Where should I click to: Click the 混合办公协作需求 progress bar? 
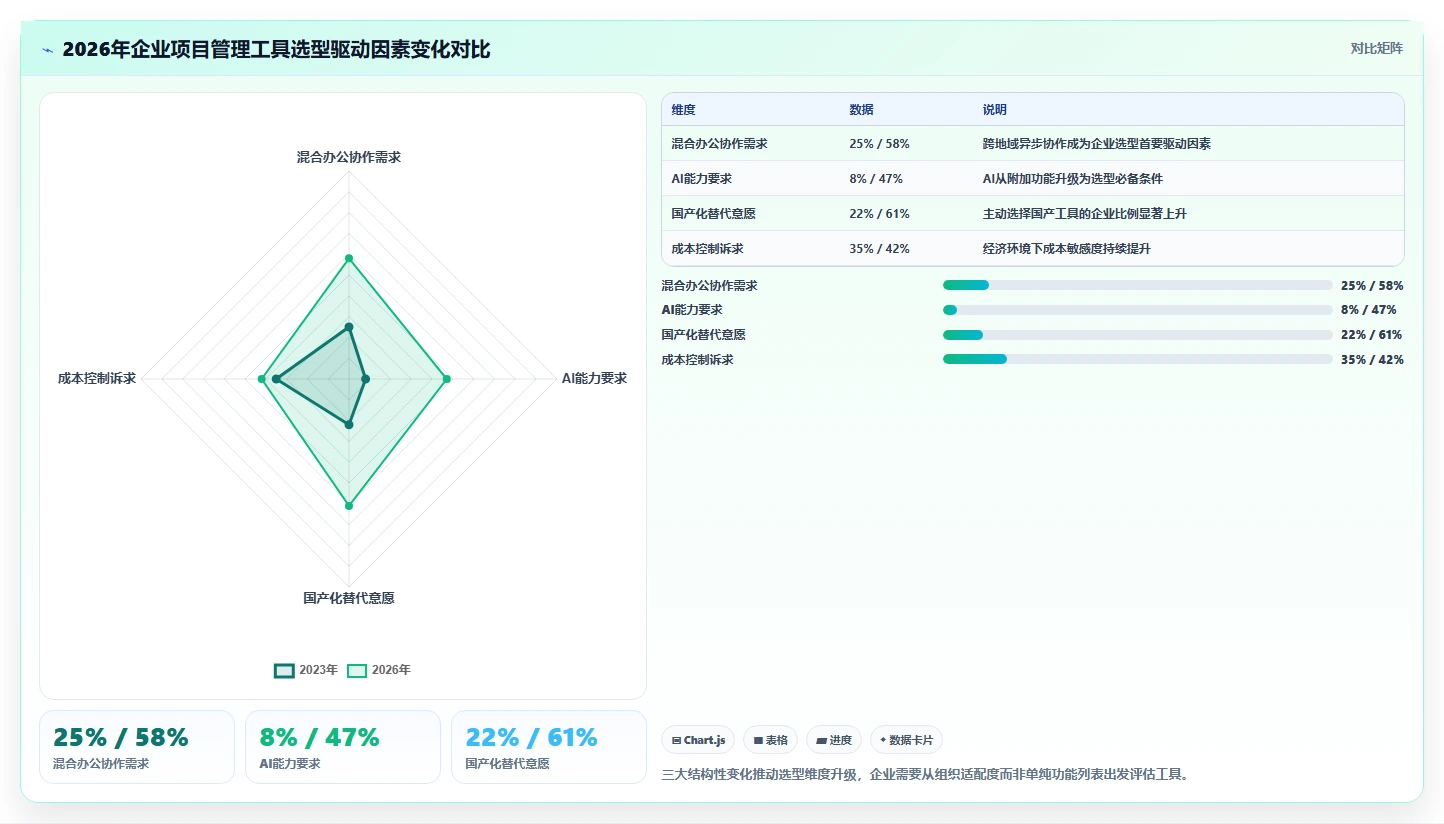coord(1137,285)
